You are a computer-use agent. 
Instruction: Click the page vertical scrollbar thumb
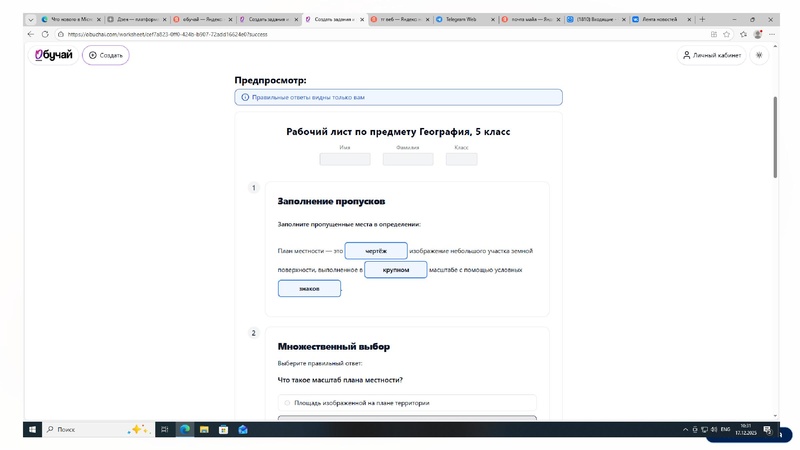(x=775, y=137)
